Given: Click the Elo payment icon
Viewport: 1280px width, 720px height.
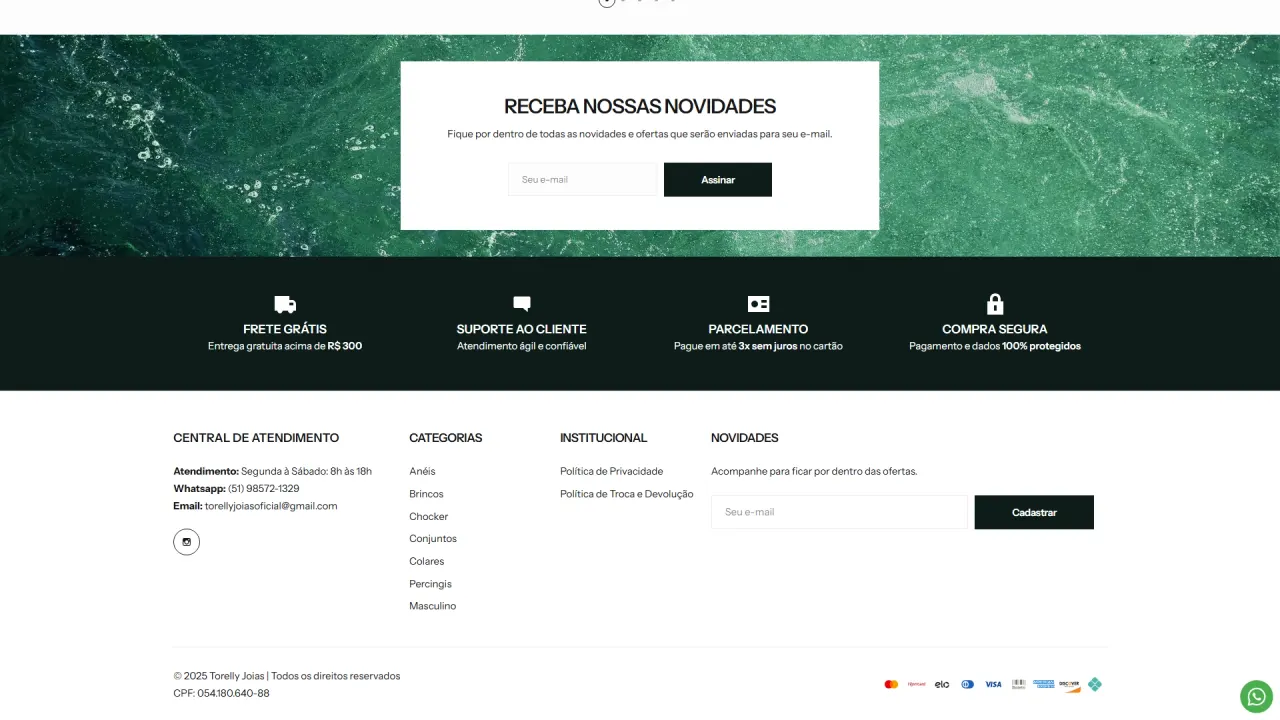Looking at the screenshot, I should pos(942,684).
